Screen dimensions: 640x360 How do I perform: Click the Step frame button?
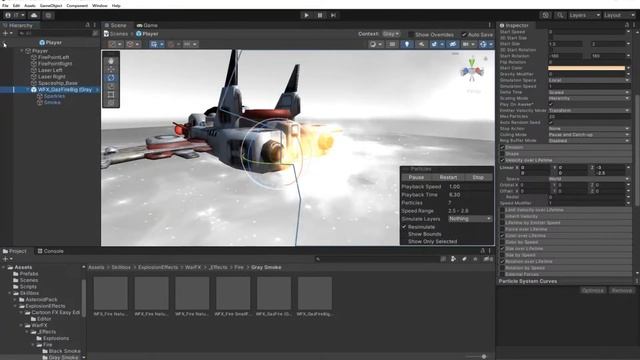(333, 15)
